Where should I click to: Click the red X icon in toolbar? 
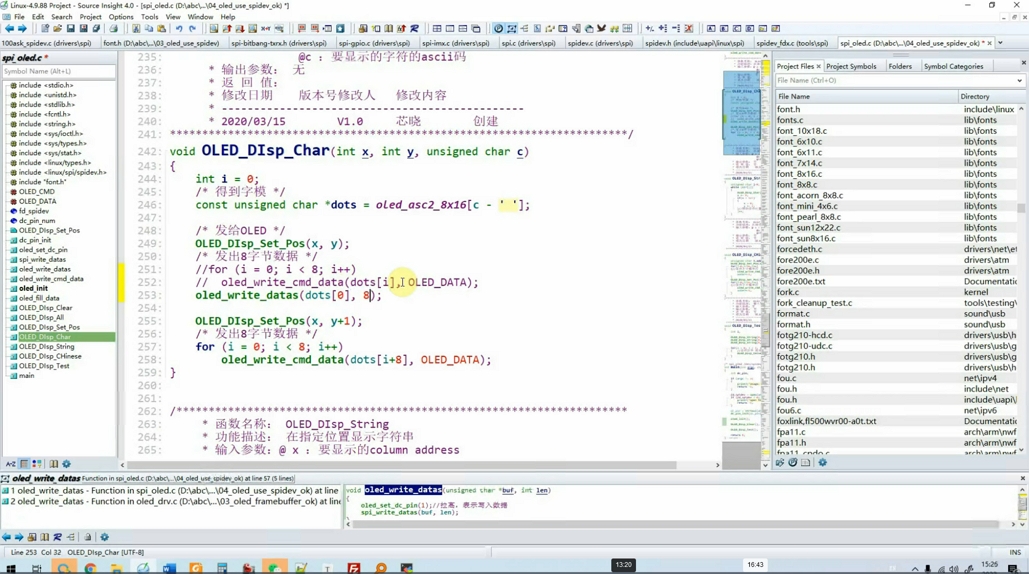[688, 29]
